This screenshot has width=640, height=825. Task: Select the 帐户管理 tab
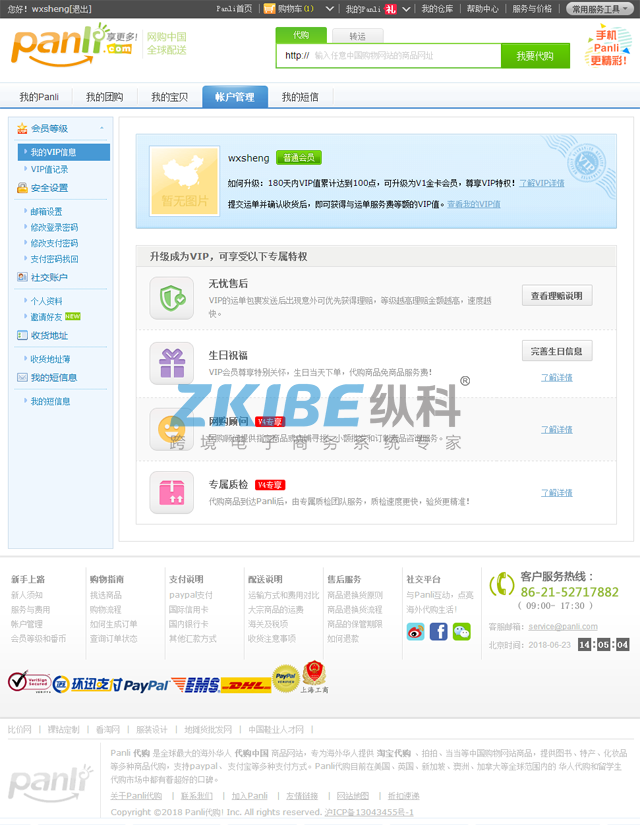(x=235, y=96)
